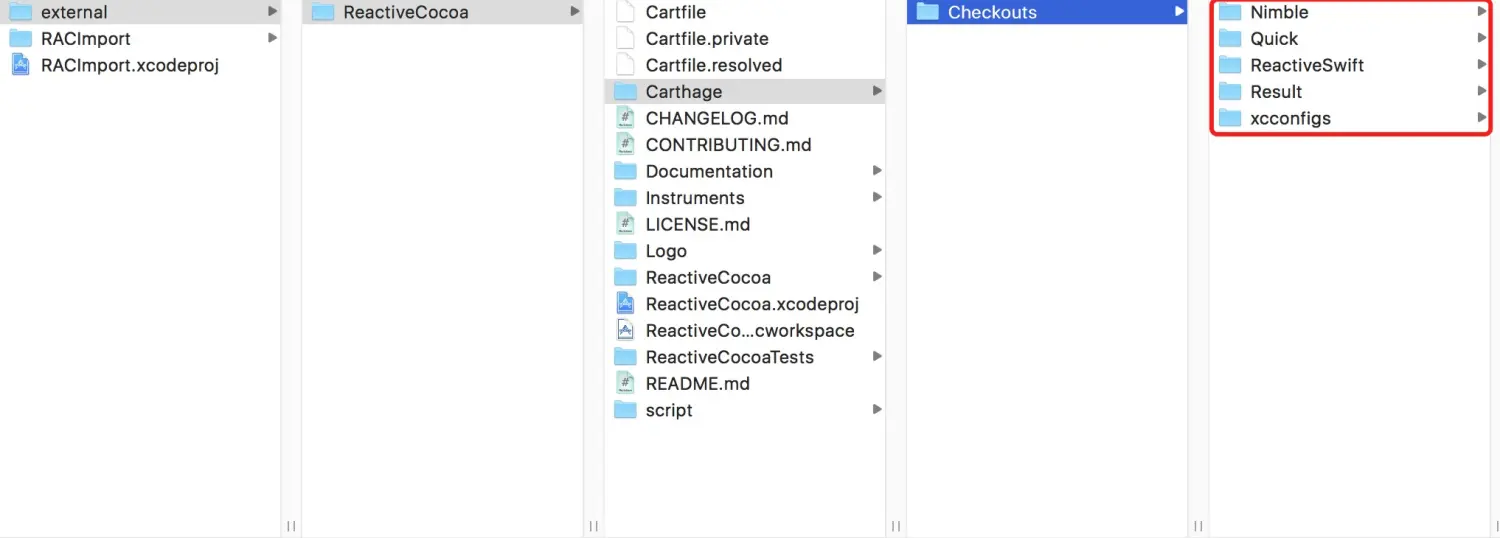Select the Cartfile.private file
This screenshot has width=1500, height=538.
[706, 39]
